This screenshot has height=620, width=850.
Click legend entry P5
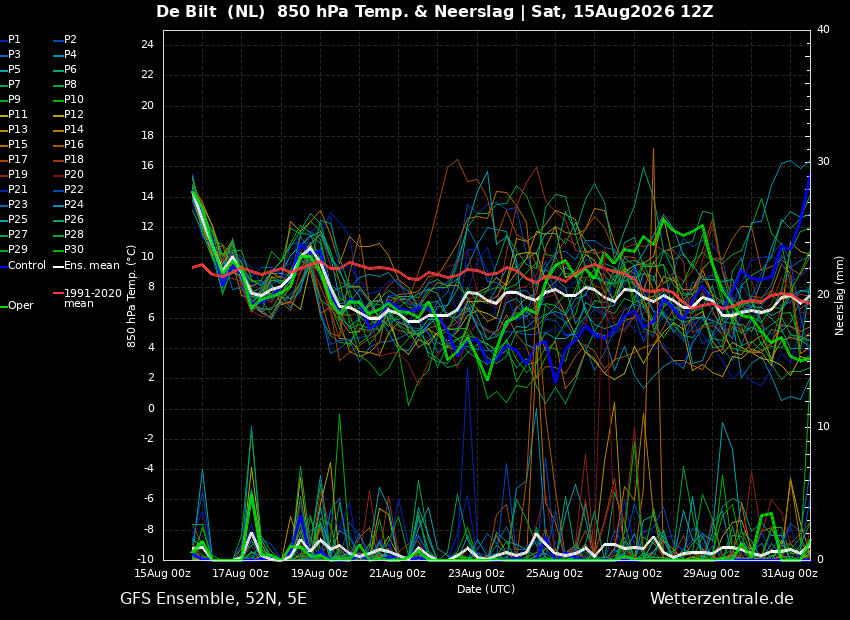click(x=14, y=69)
